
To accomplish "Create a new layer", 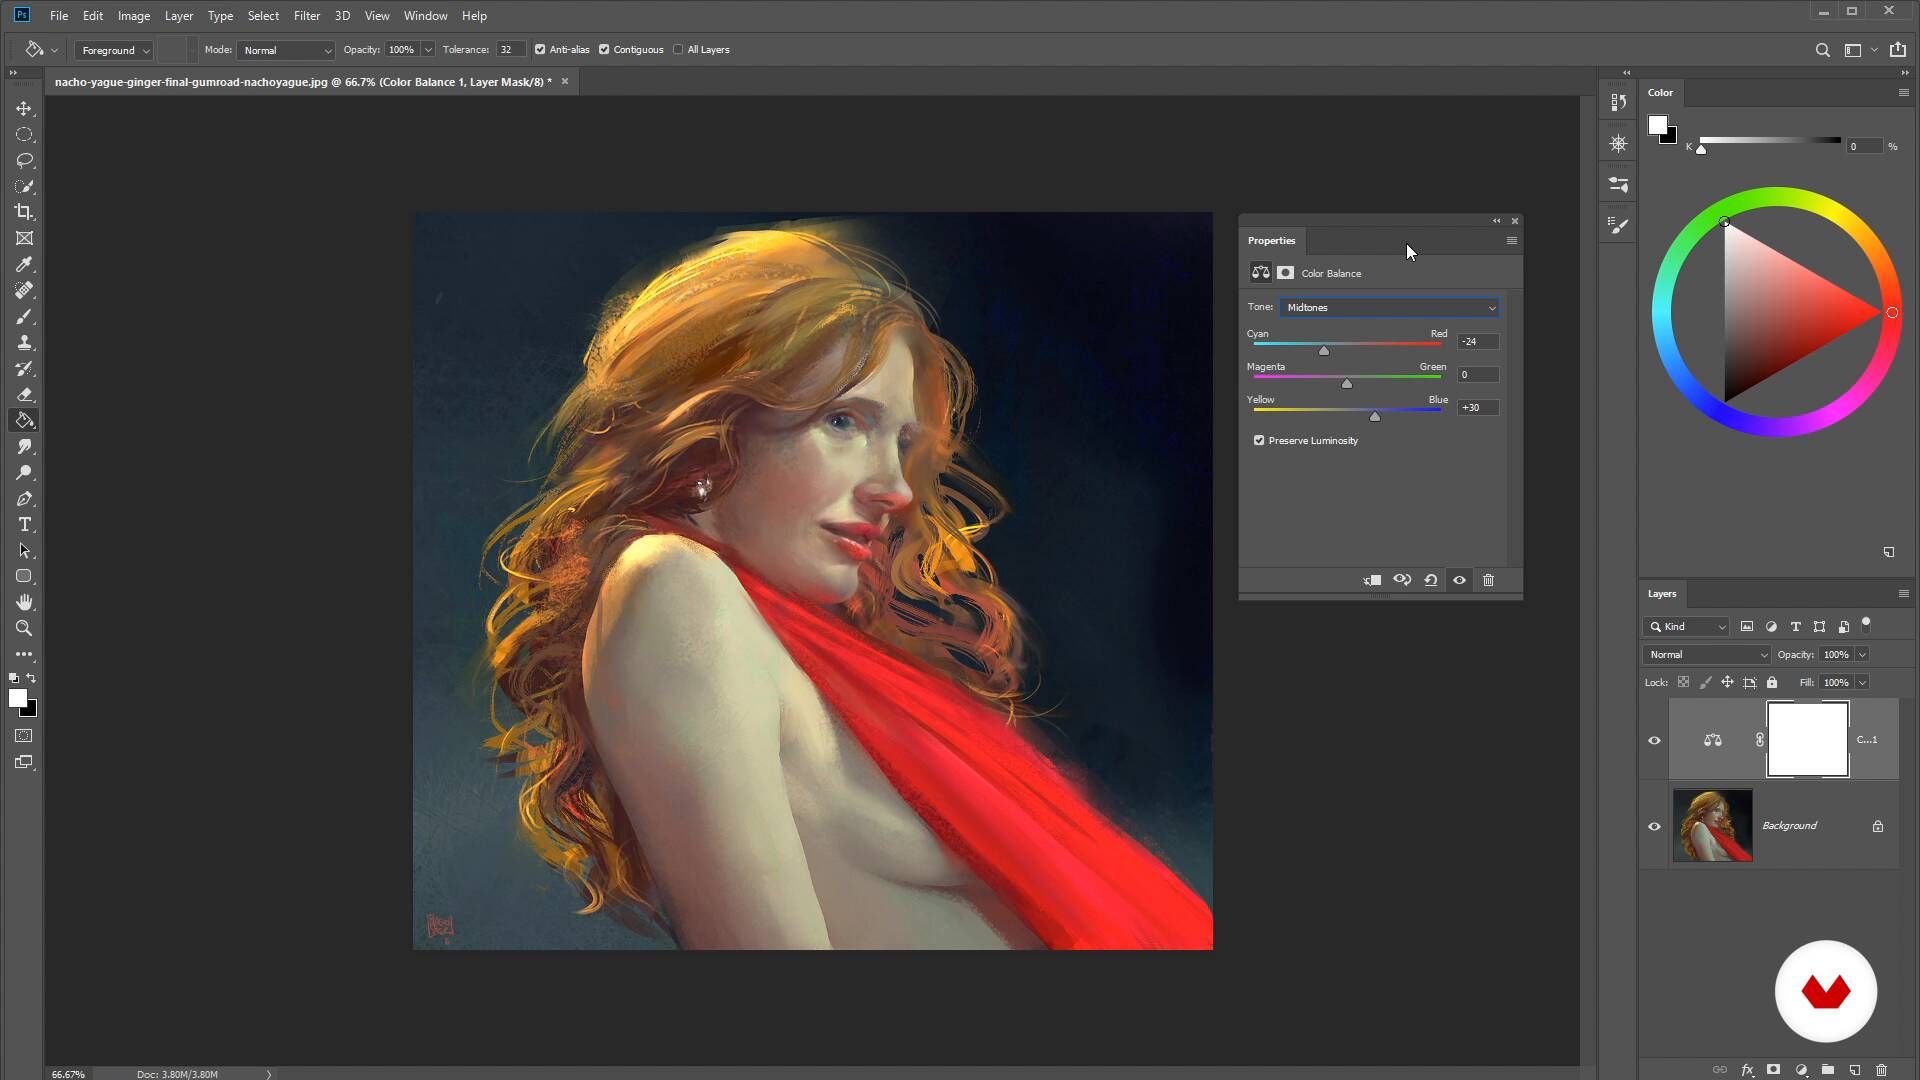I will click(1855, 1070).
